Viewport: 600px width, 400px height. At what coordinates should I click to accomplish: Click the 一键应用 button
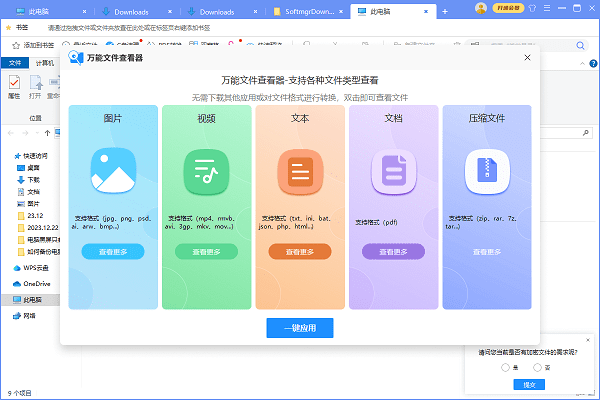(299, 328)
